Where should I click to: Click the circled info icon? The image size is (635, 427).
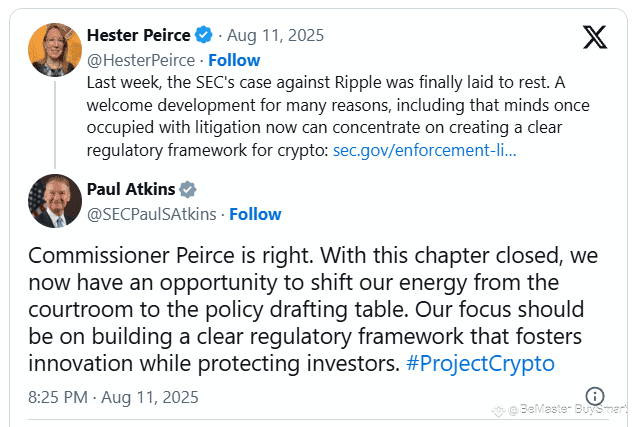click(x=595, y=396)
